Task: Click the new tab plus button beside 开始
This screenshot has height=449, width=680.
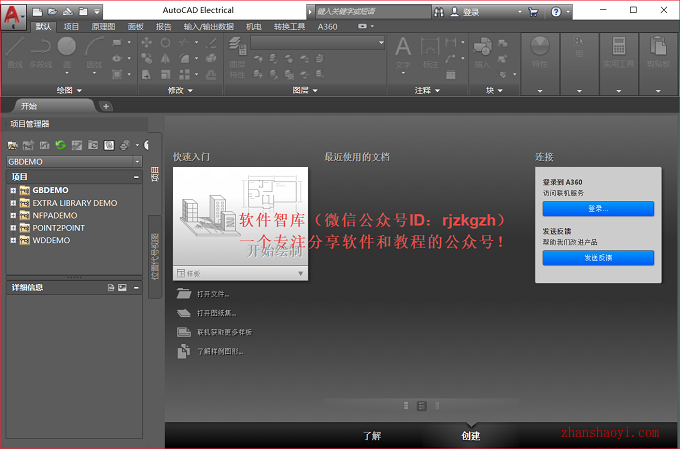Action: point(106,106)
